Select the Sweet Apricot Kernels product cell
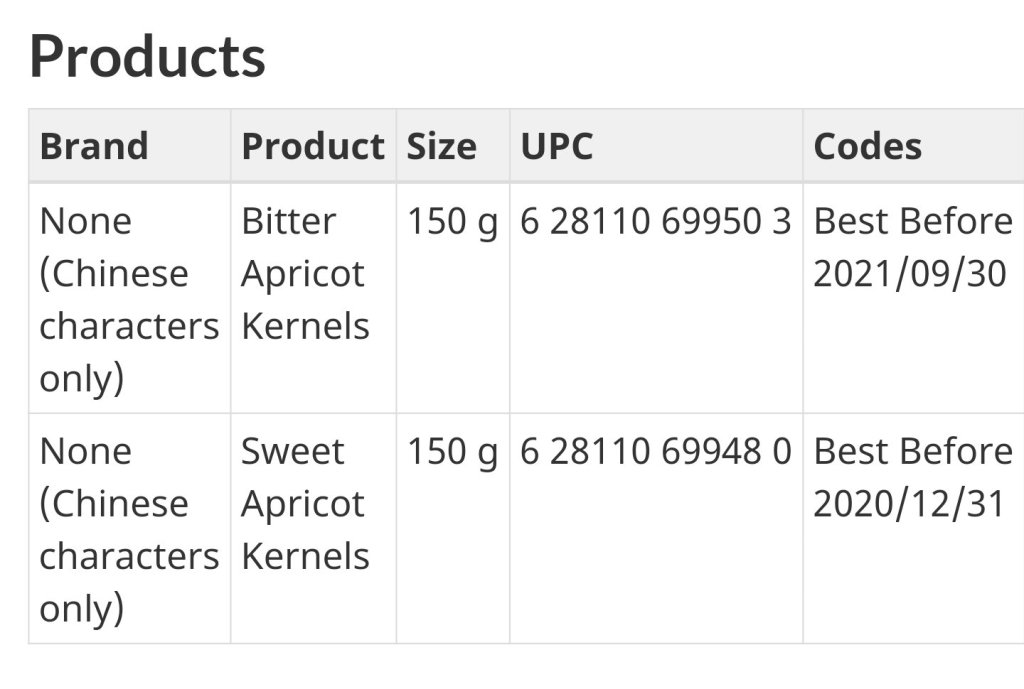 (305, 503)
